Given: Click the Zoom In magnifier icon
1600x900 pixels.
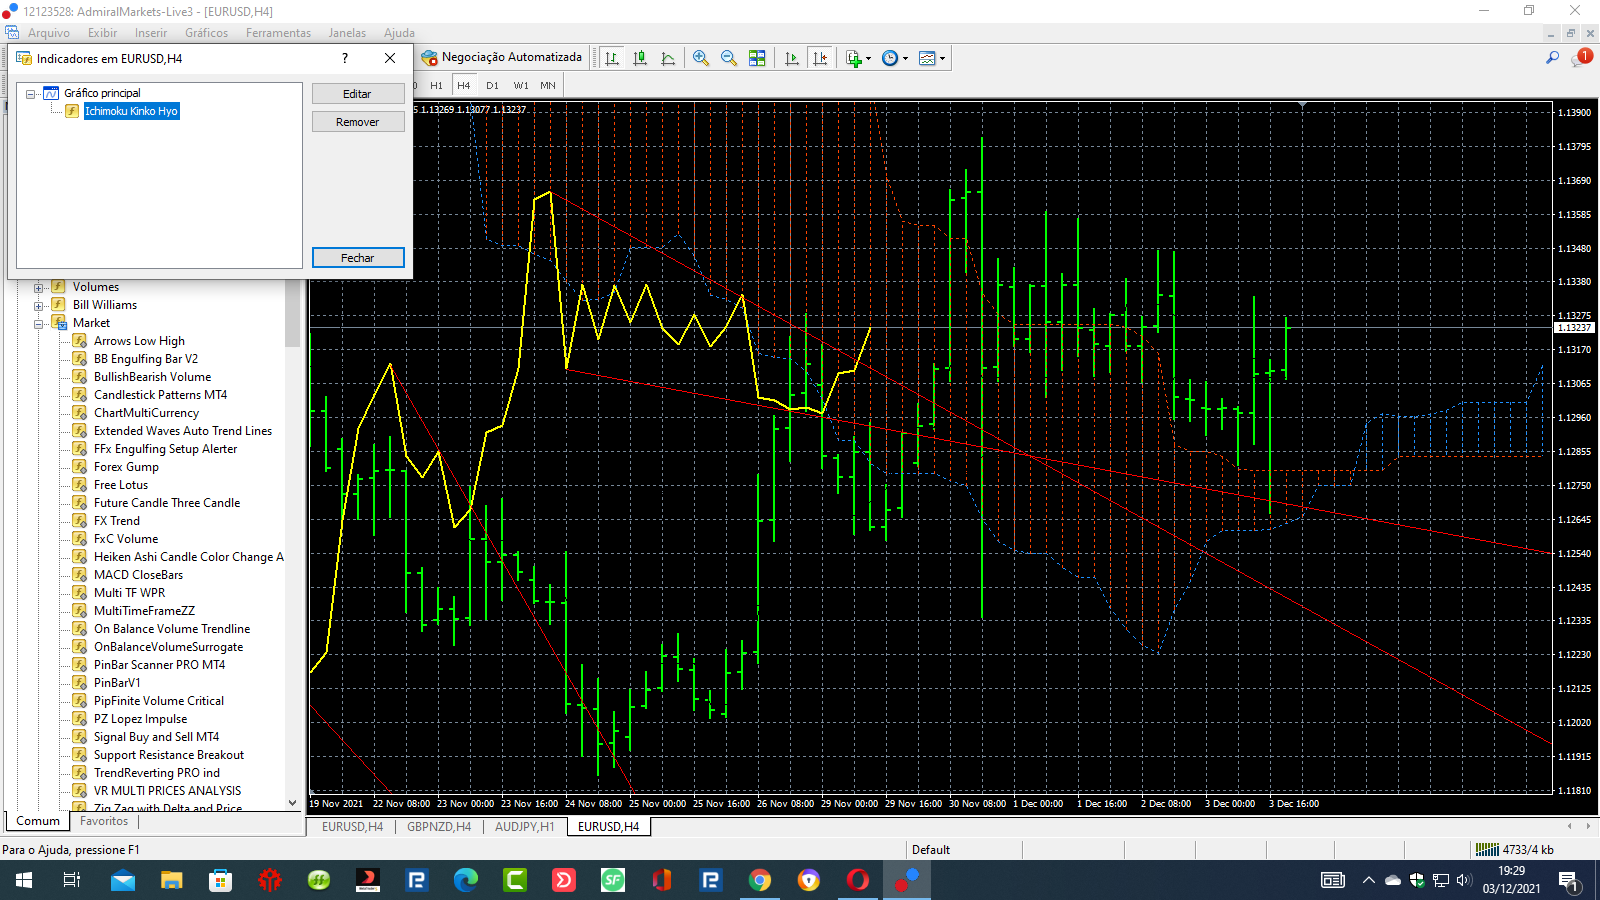Looking at the screenshot, I should tap(701, 58).
